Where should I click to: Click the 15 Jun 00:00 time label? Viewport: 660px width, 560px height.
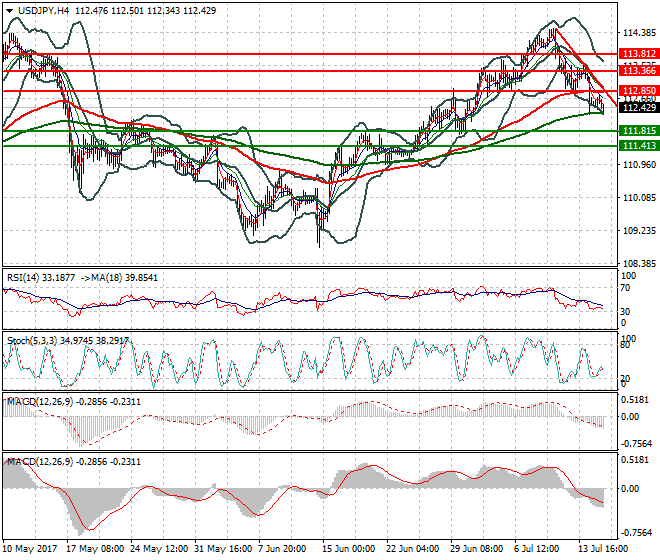click(349, 549)
